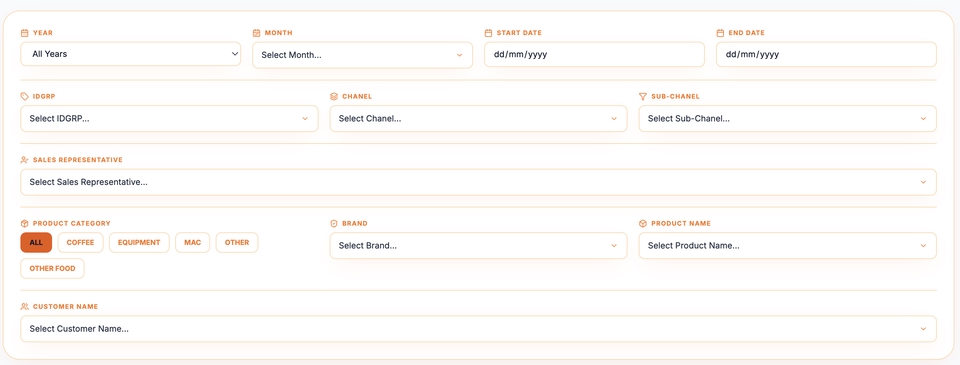Click the calendar icon beside START DATE label
Screen dimensions: 960x365
(489, 33)
